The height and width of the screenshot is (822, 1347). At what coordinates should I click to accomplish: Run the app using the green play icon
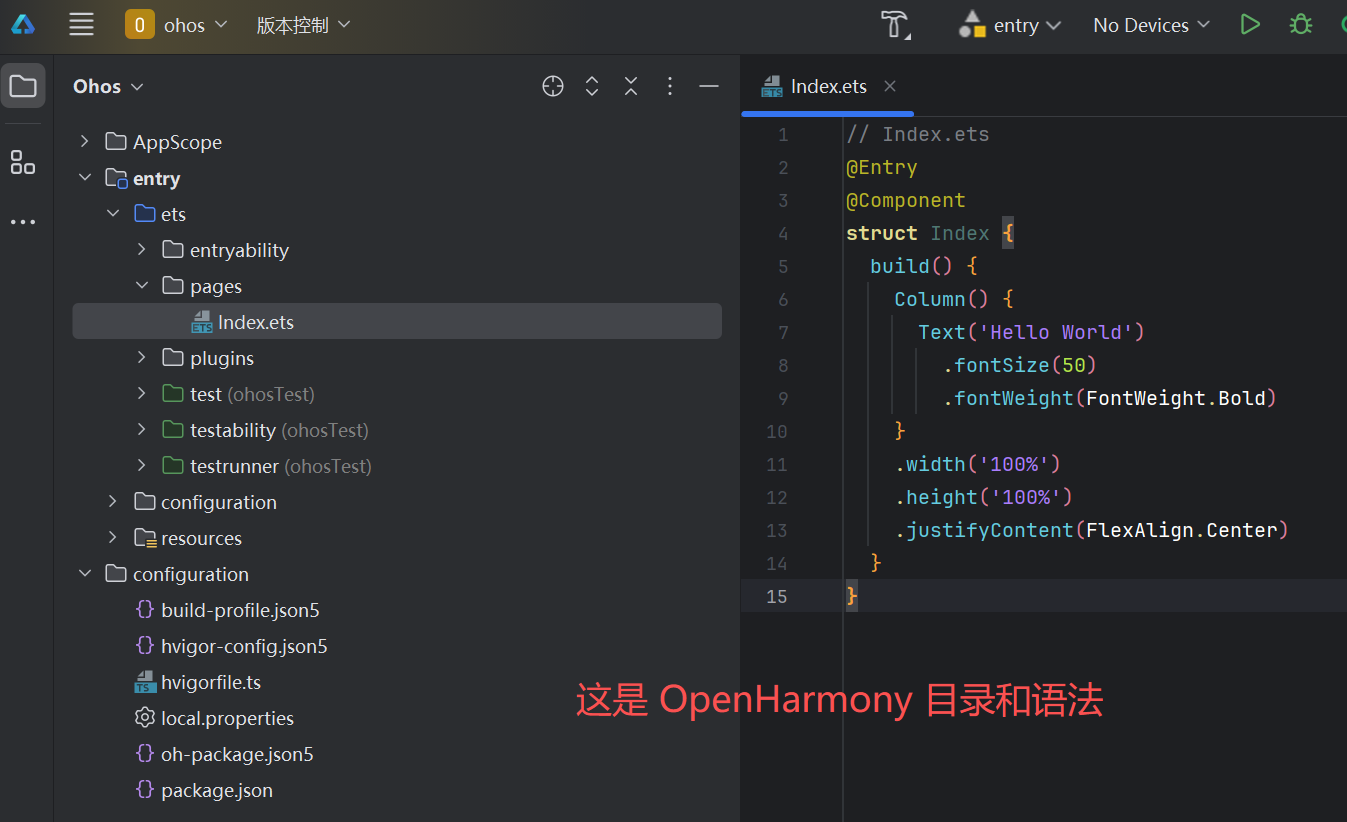pyautogui.click(x=1249, y=24)
